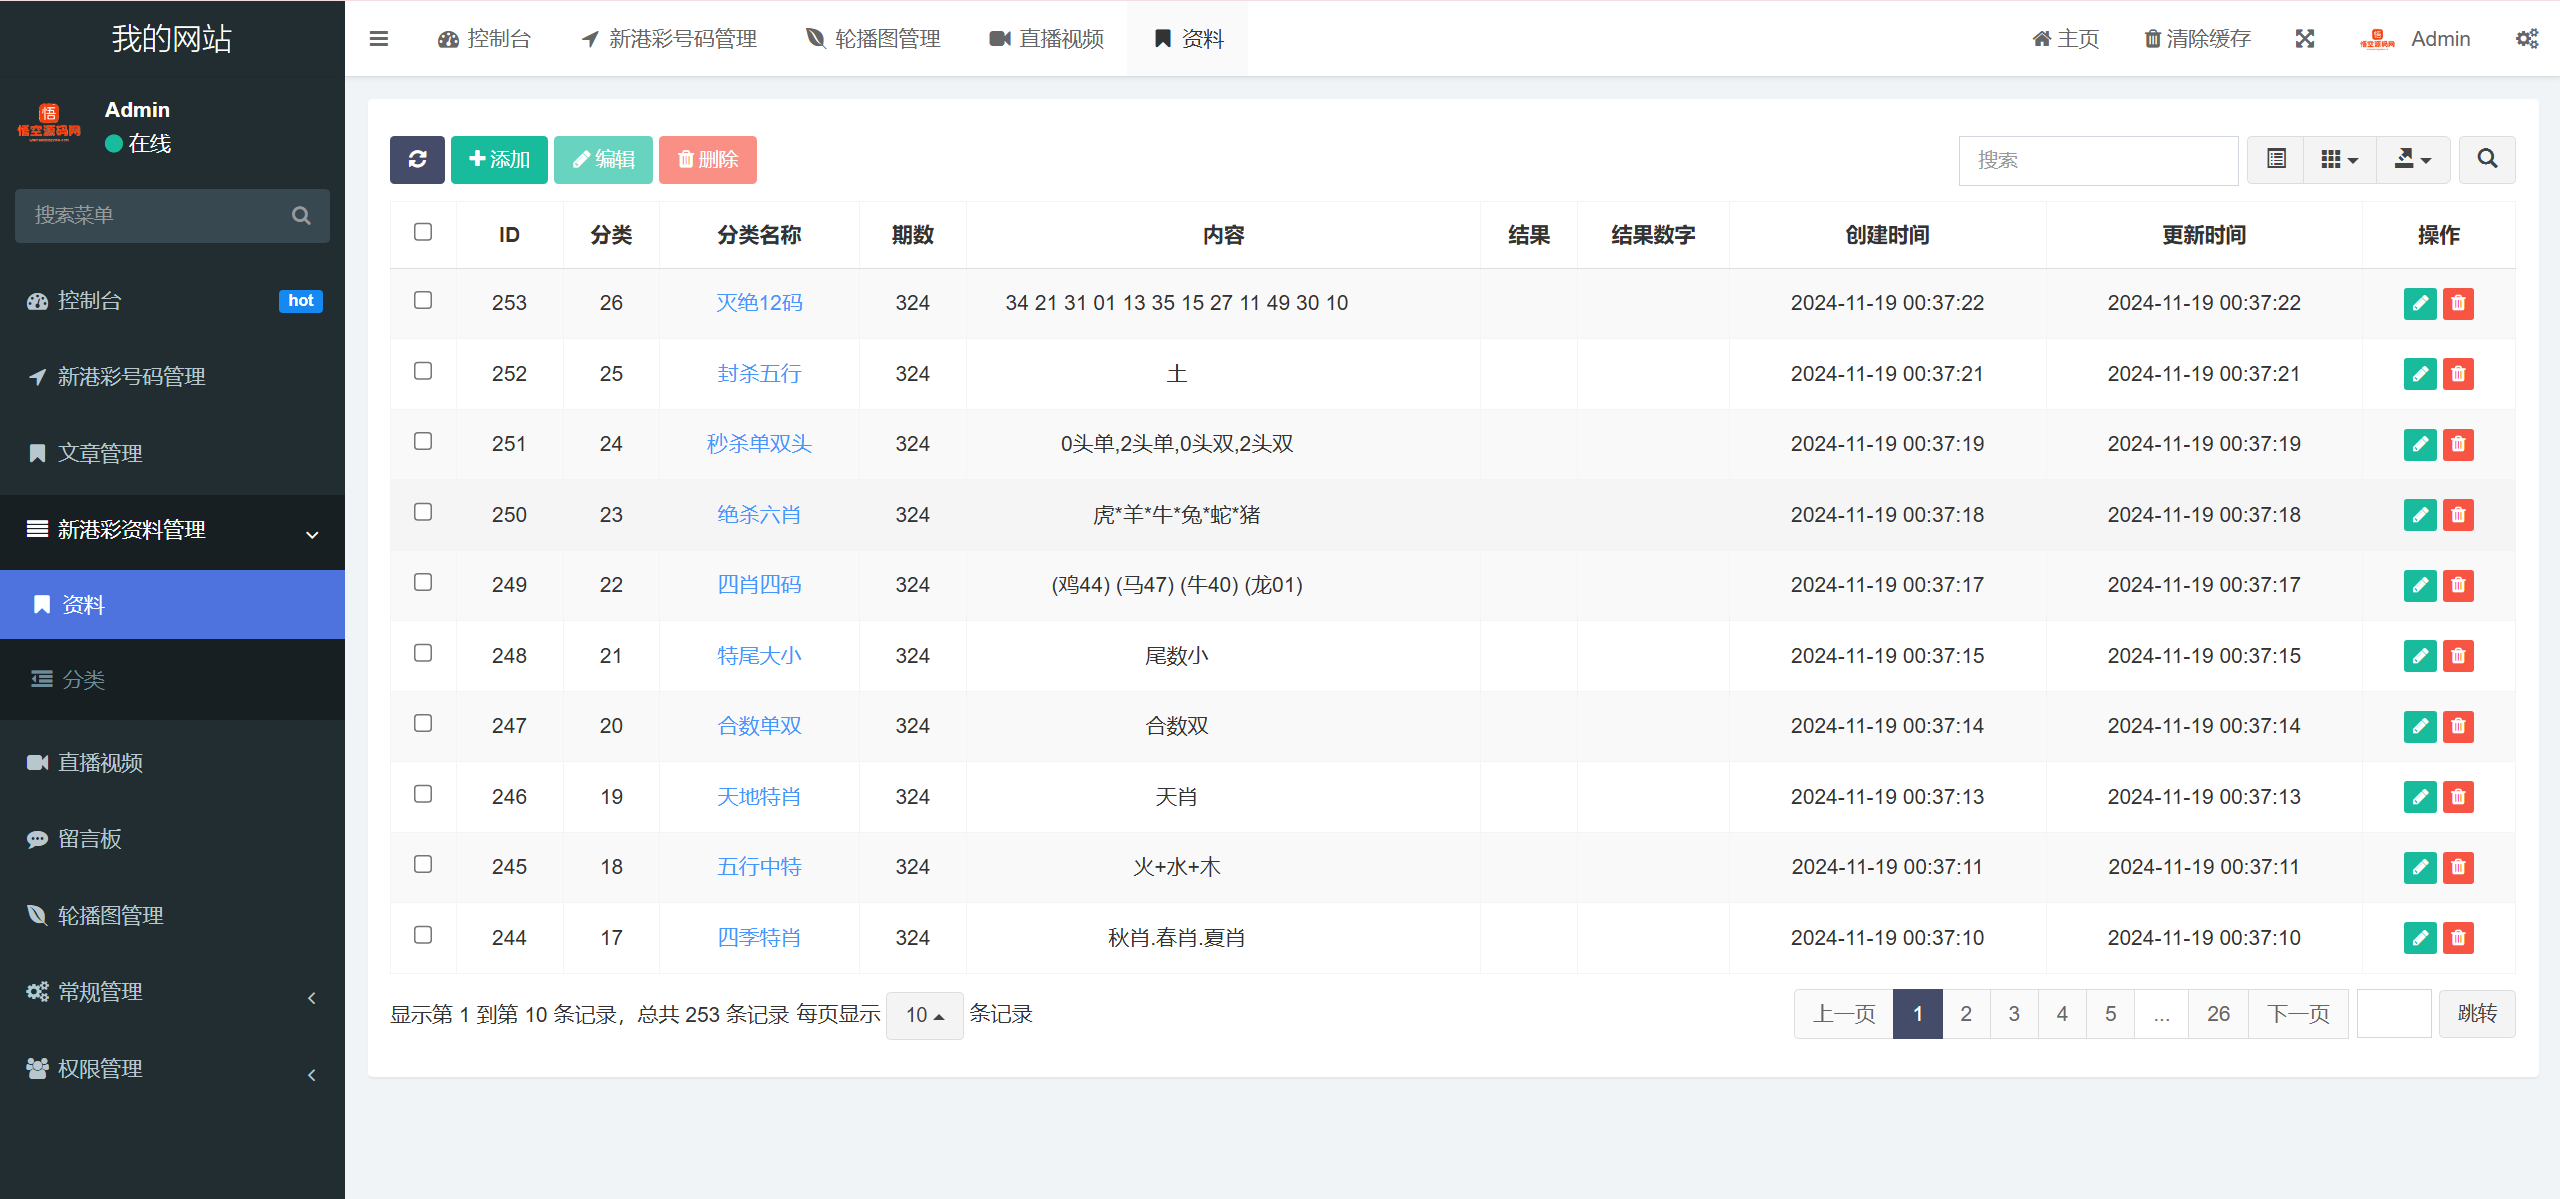Click red trash delete icon for row 250

click(x=2458, y=515)
